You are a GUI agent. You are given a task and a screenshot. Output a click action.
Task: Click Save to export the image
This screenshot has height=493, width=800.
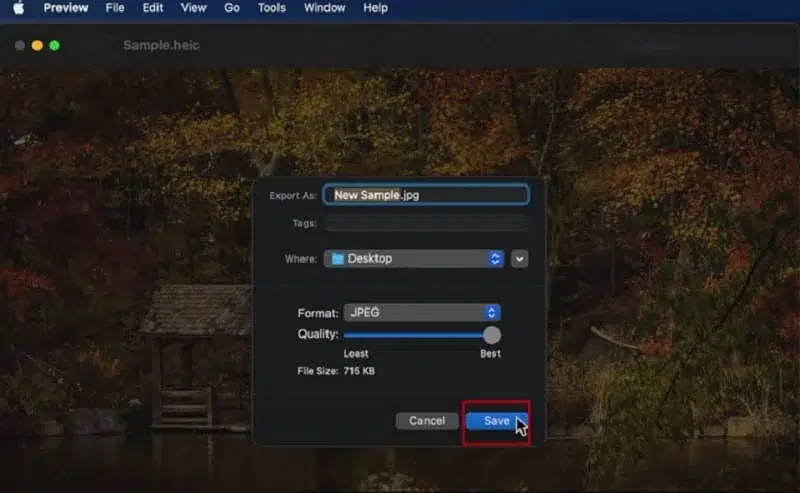pos(496,421)
